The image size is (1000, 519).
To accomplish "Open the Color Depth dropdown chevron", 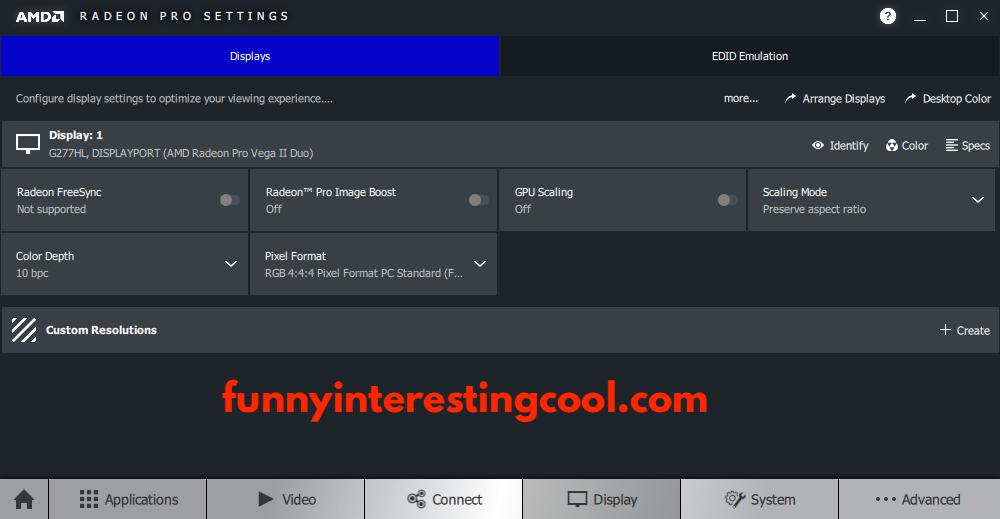I will [231, 264].
